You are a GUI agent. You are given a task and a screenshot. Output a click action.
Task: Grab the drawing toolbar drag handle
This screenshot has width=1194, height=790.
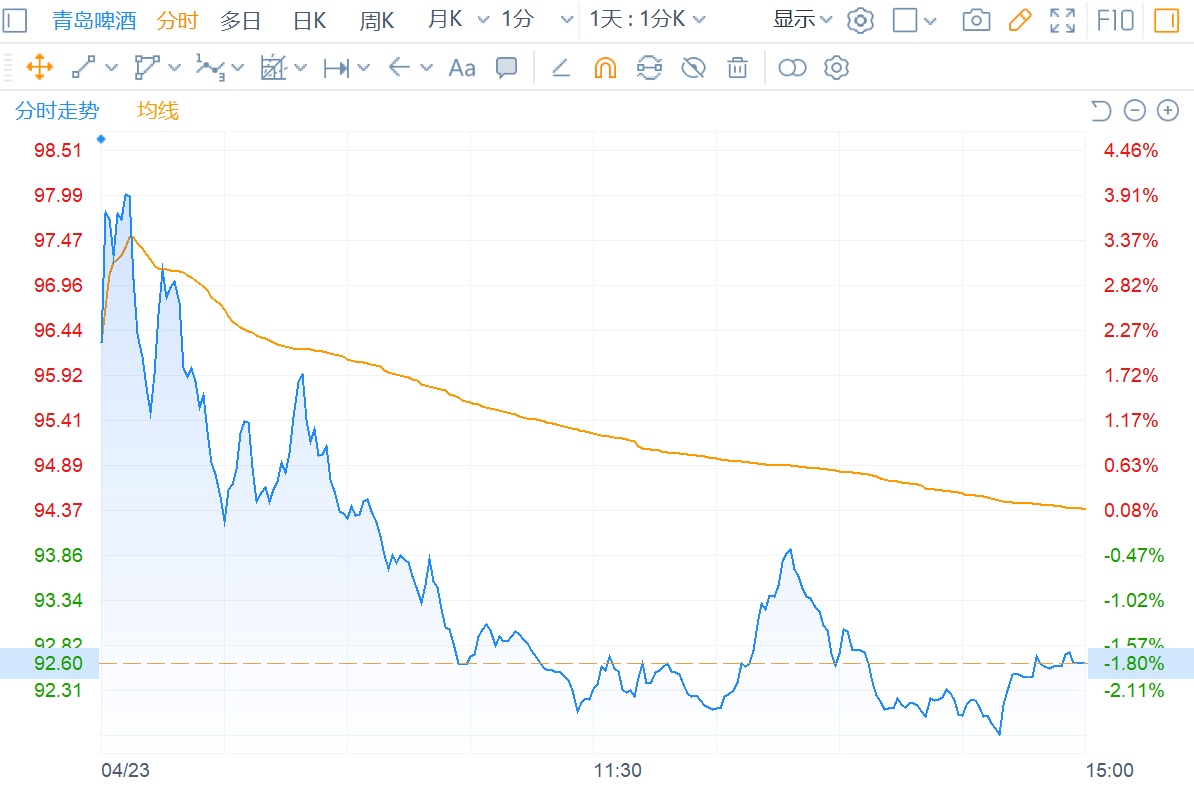[8, 68]
